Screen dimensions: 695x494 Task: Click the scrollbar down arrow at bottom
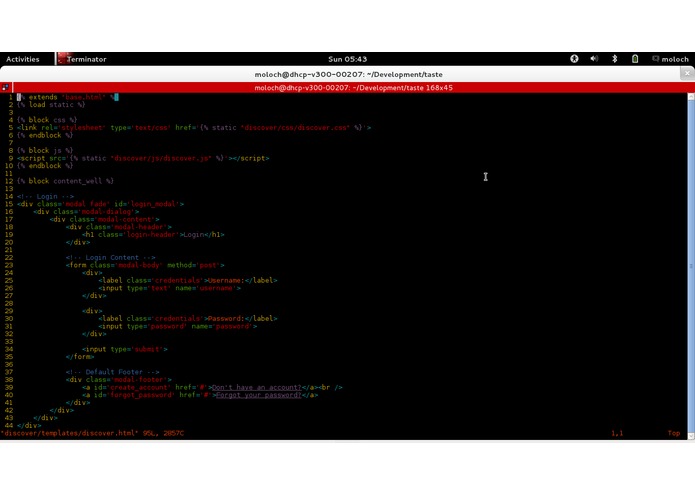click(x=691, y=436)
